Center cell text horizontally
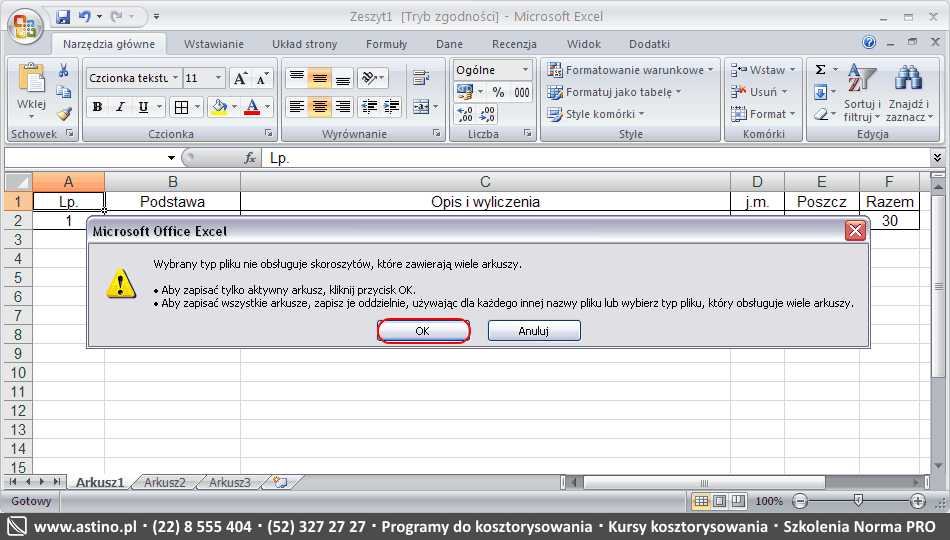The height and width of the screenshot is (540, 950). coord(319,107)
